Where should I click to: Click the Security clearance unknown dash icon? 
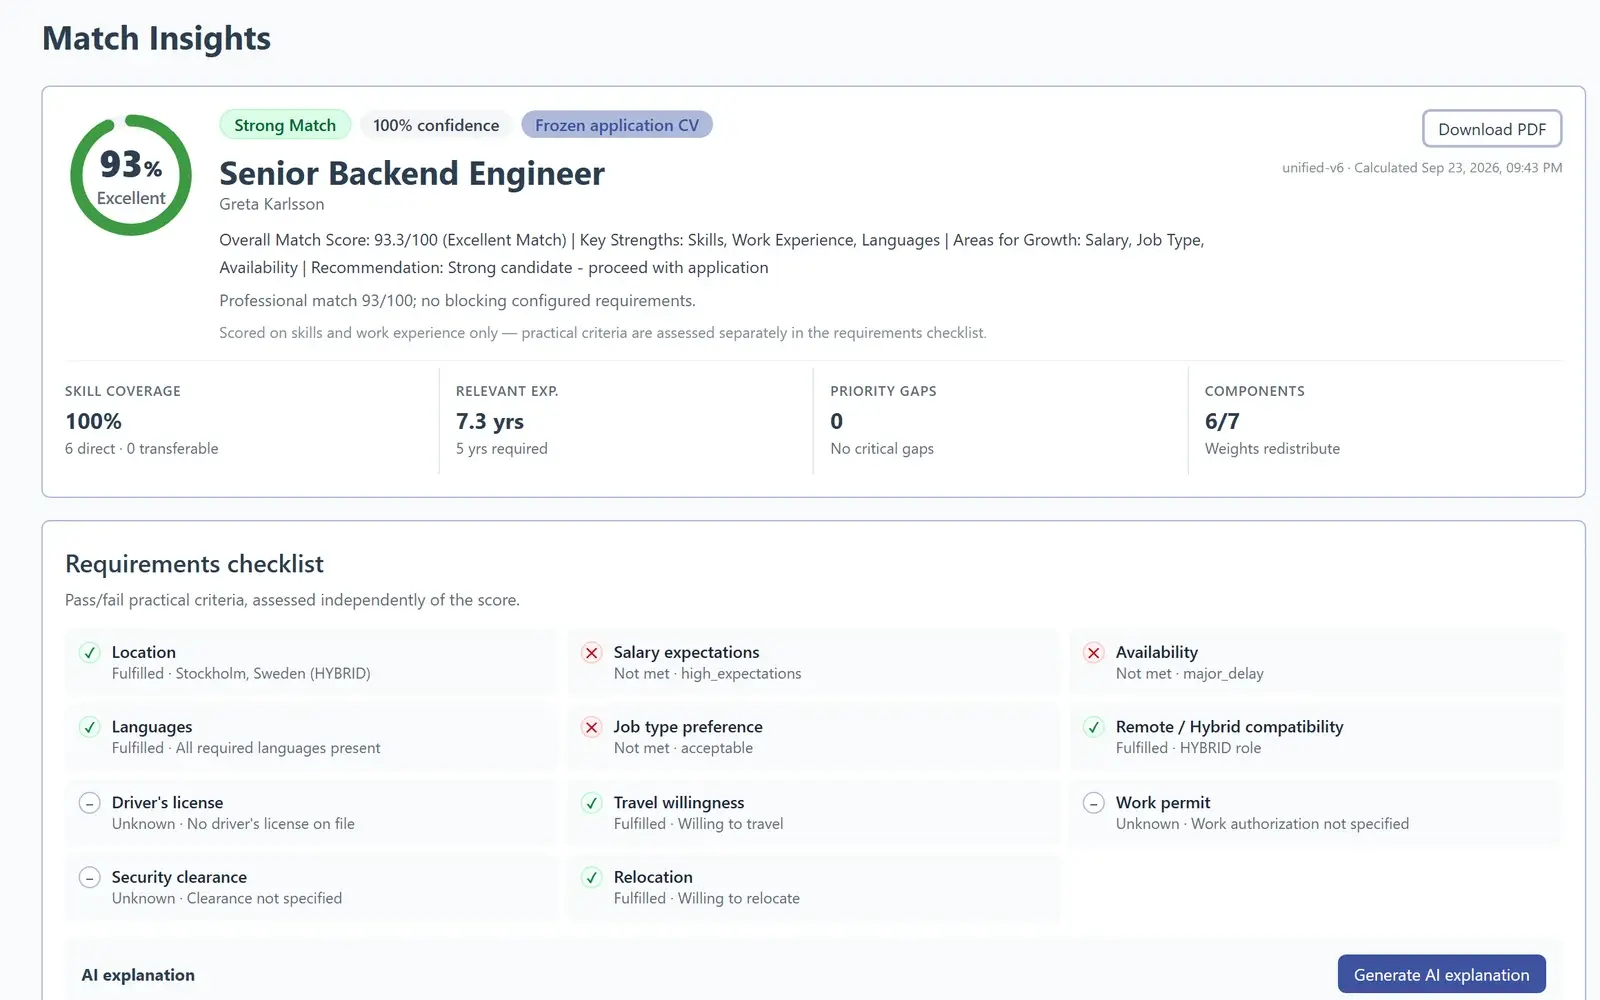tap(90, 878)
